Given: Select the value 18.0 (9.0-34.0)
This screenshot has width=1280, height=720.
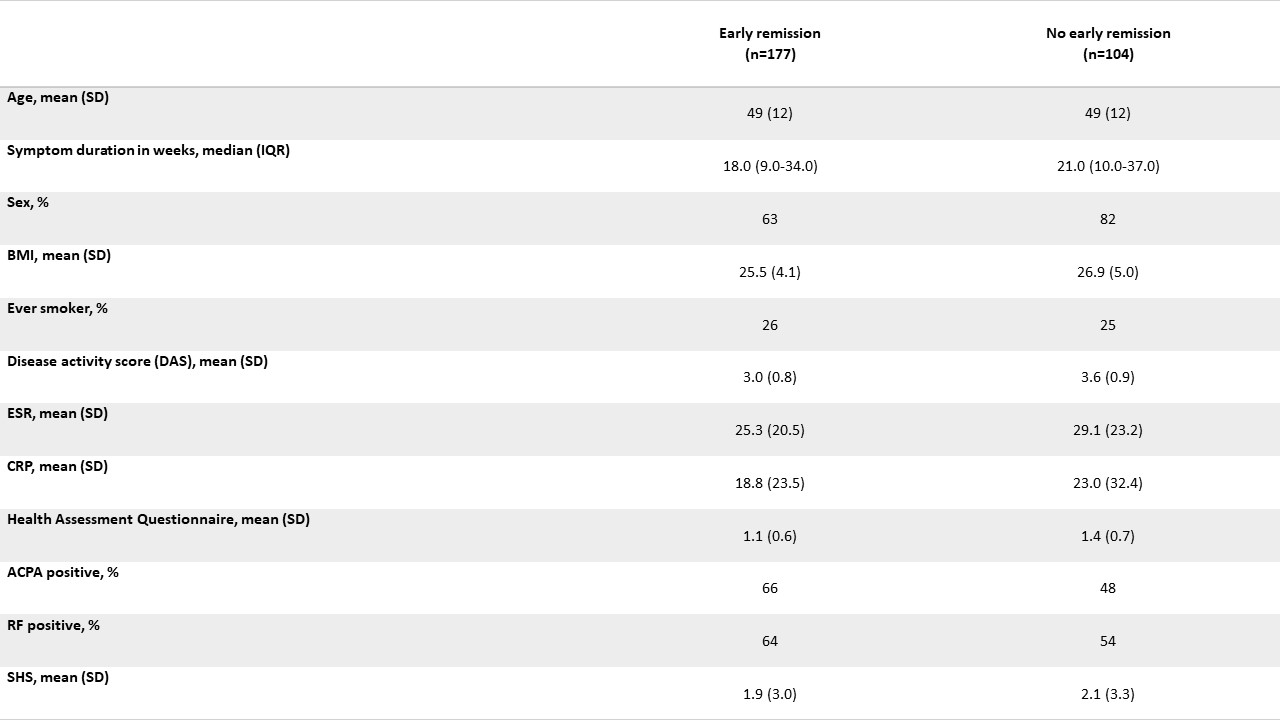Looking at the screenshot, I should coord(769,166).
